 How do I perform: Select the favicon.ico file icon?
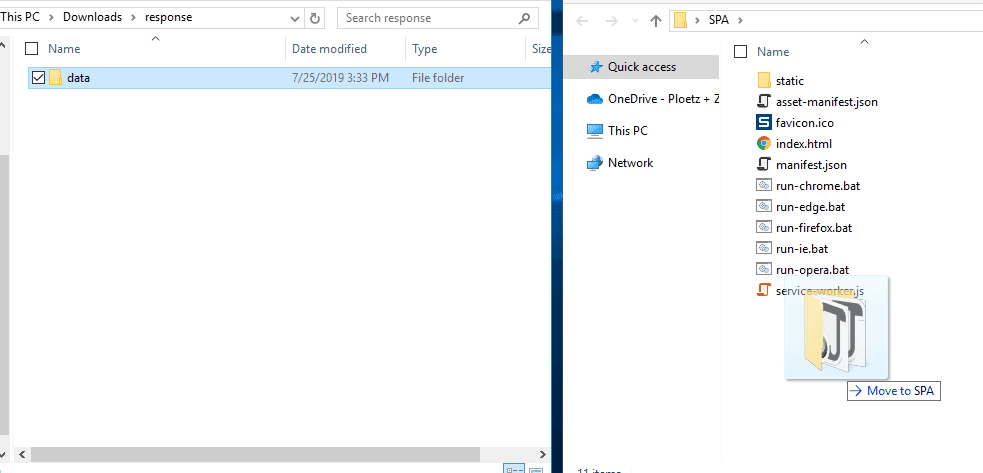[764, 123]
